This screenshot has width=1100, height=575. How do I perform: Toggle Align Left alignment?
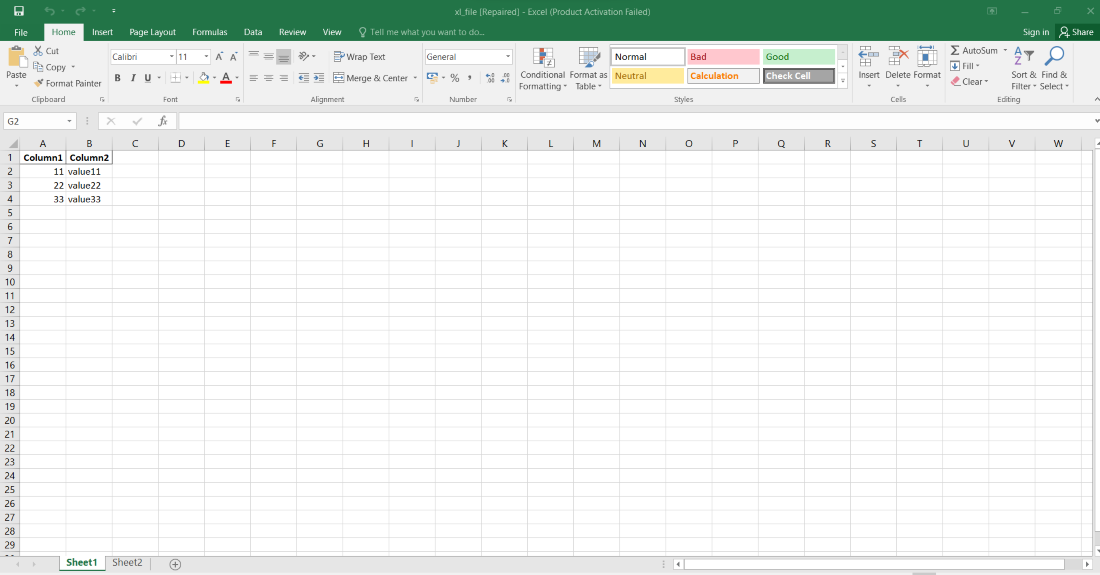pyautogui.click(x=253, y=78)
